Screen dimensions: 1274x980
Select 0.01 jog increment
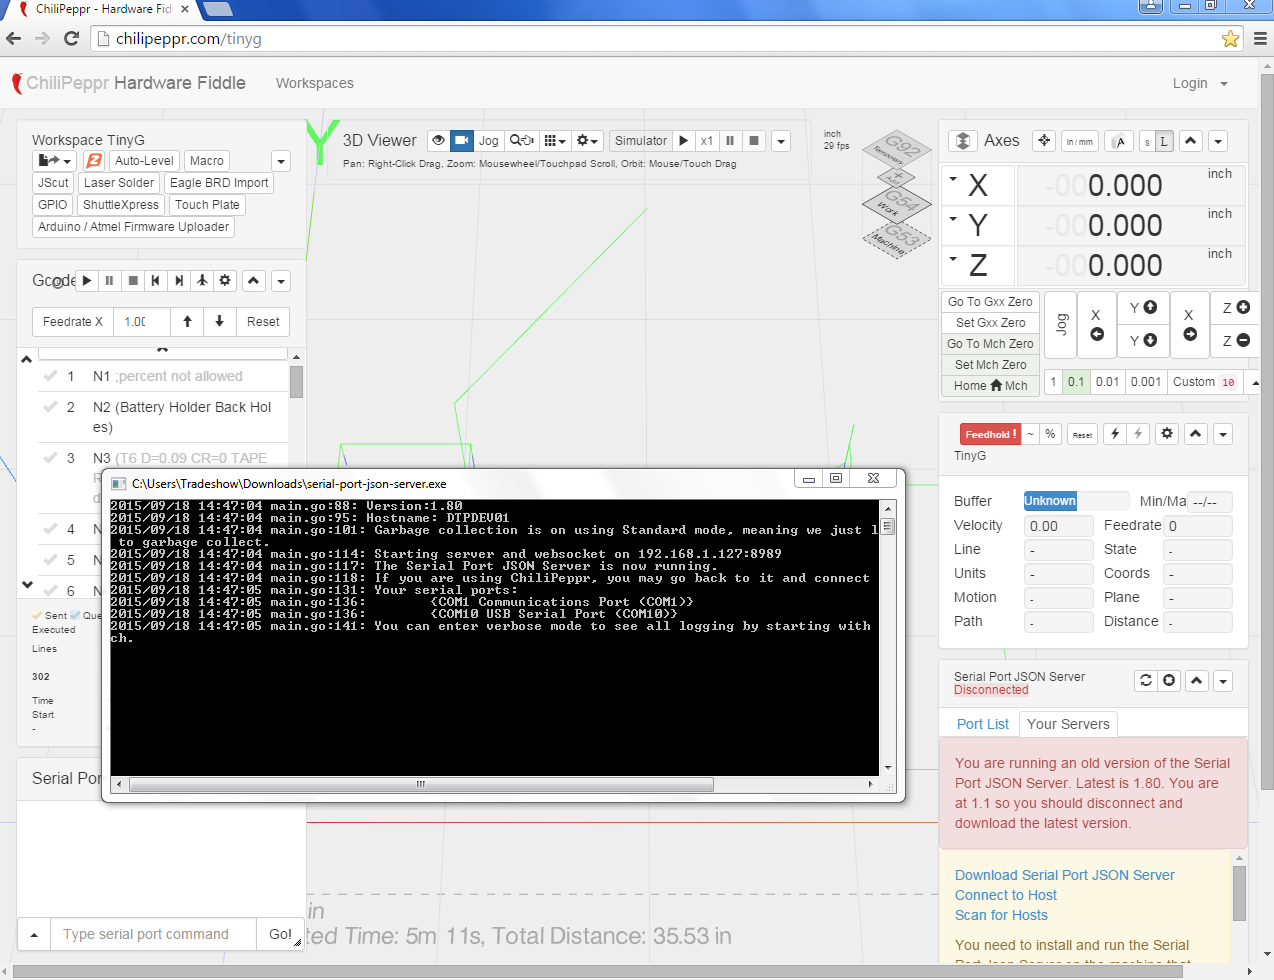1107,382
